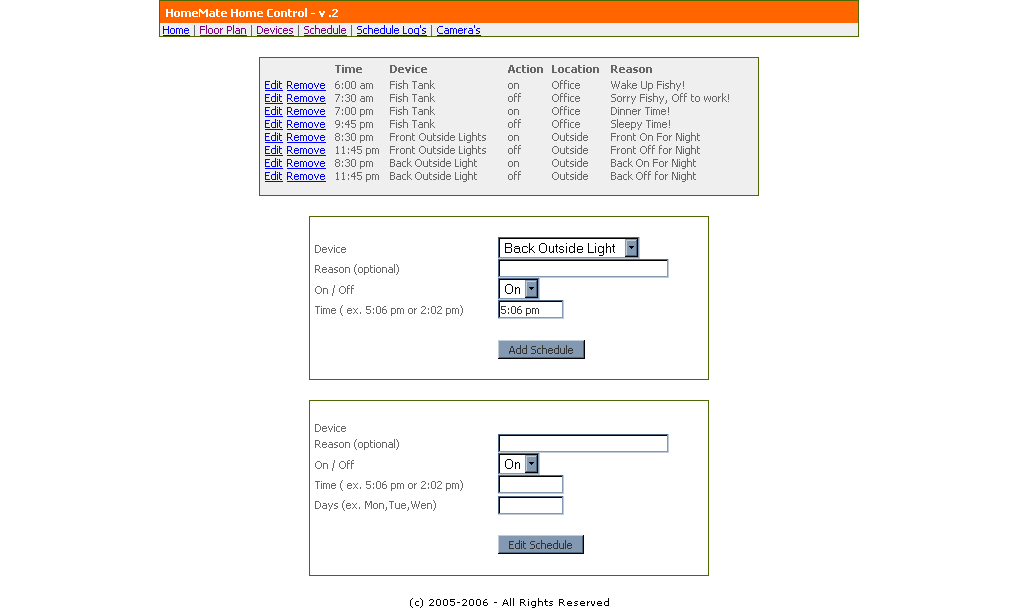Edit the 7:00 pm Fish Tank schedule
This screenshot has height=608, width=1018.
tap(273, 111)
